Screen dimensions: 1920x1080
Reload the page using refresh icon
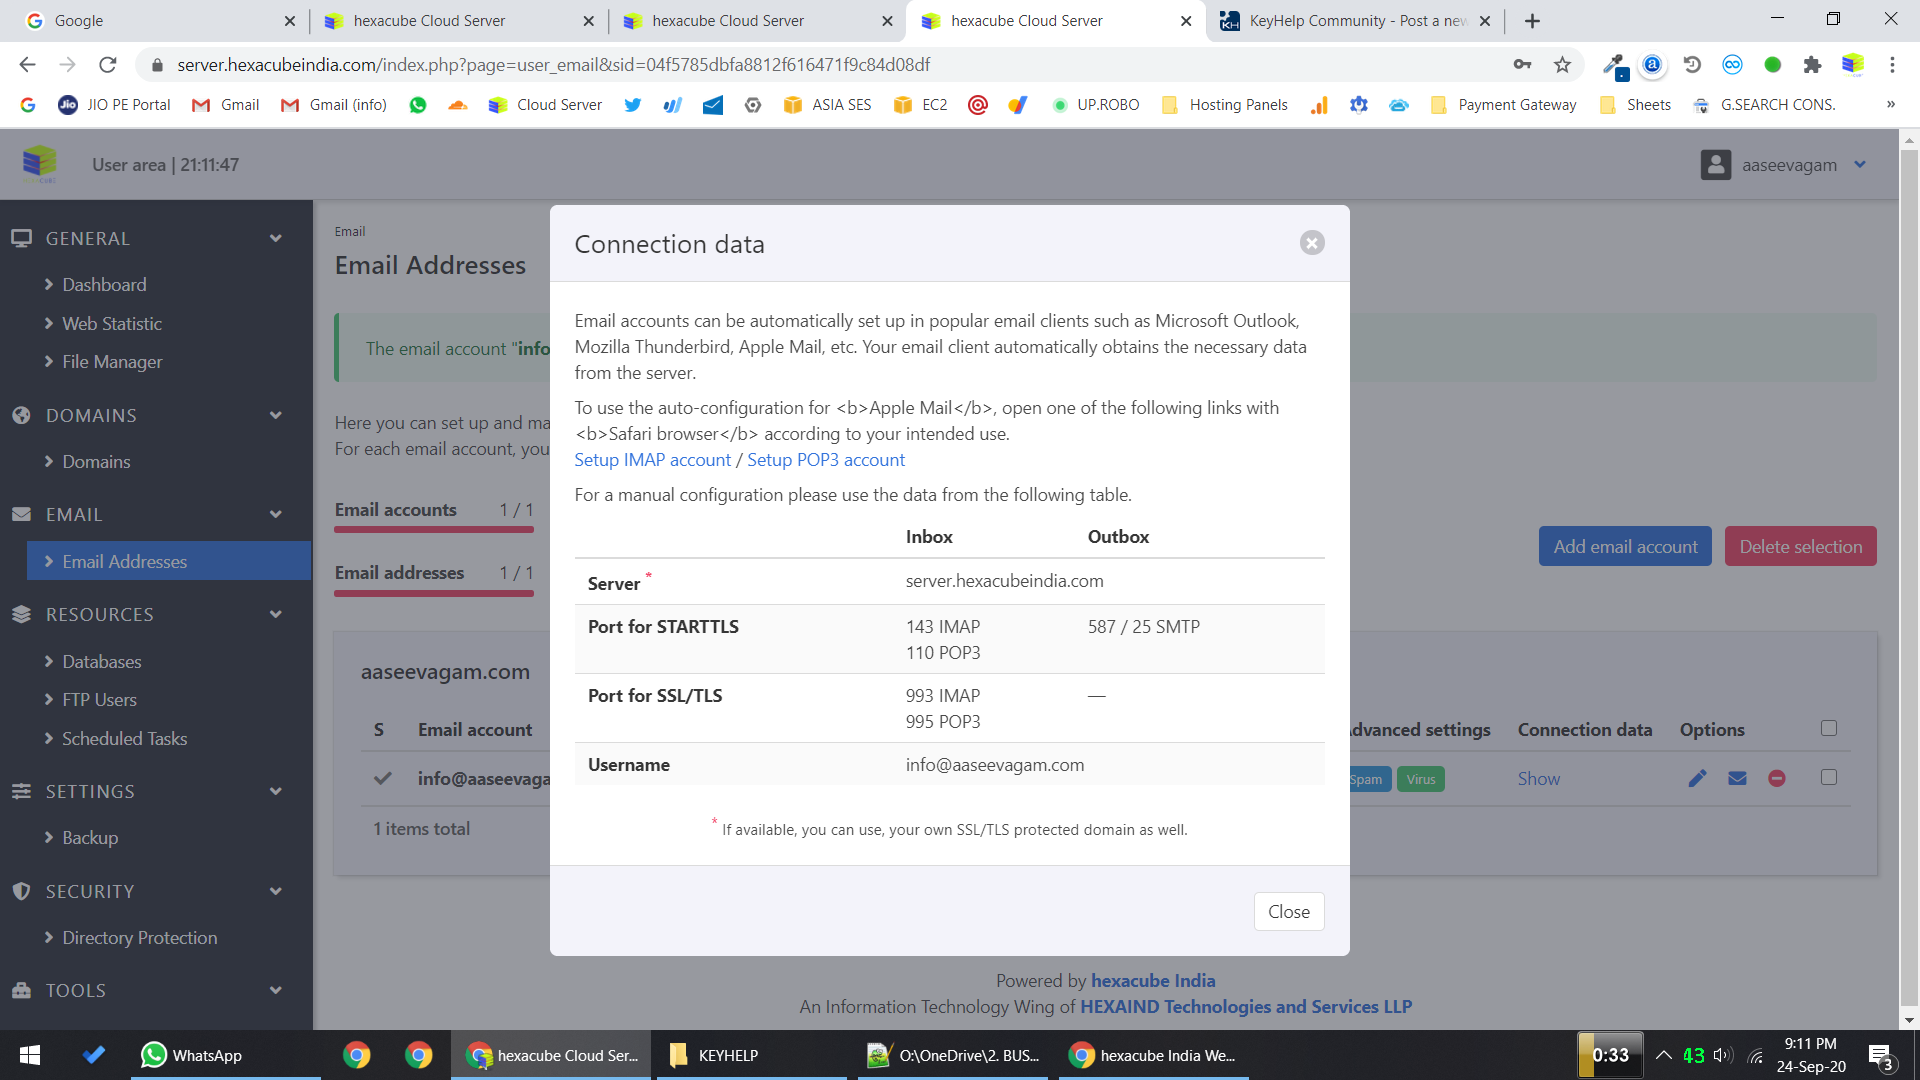108,65
